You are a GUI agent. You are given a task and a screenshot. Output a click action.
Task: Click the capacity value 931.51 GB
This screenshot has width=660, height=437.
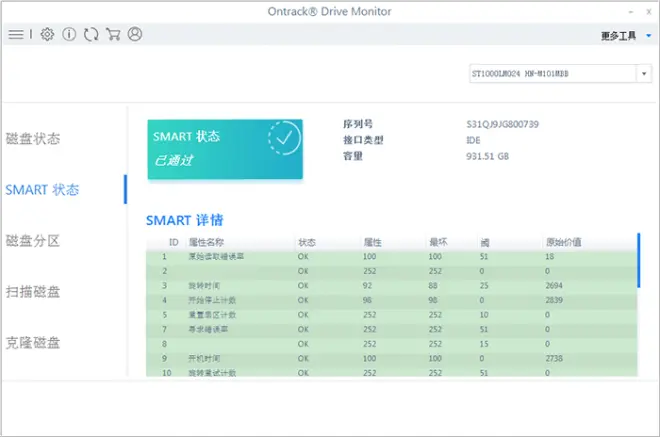(x=487, y=157)
